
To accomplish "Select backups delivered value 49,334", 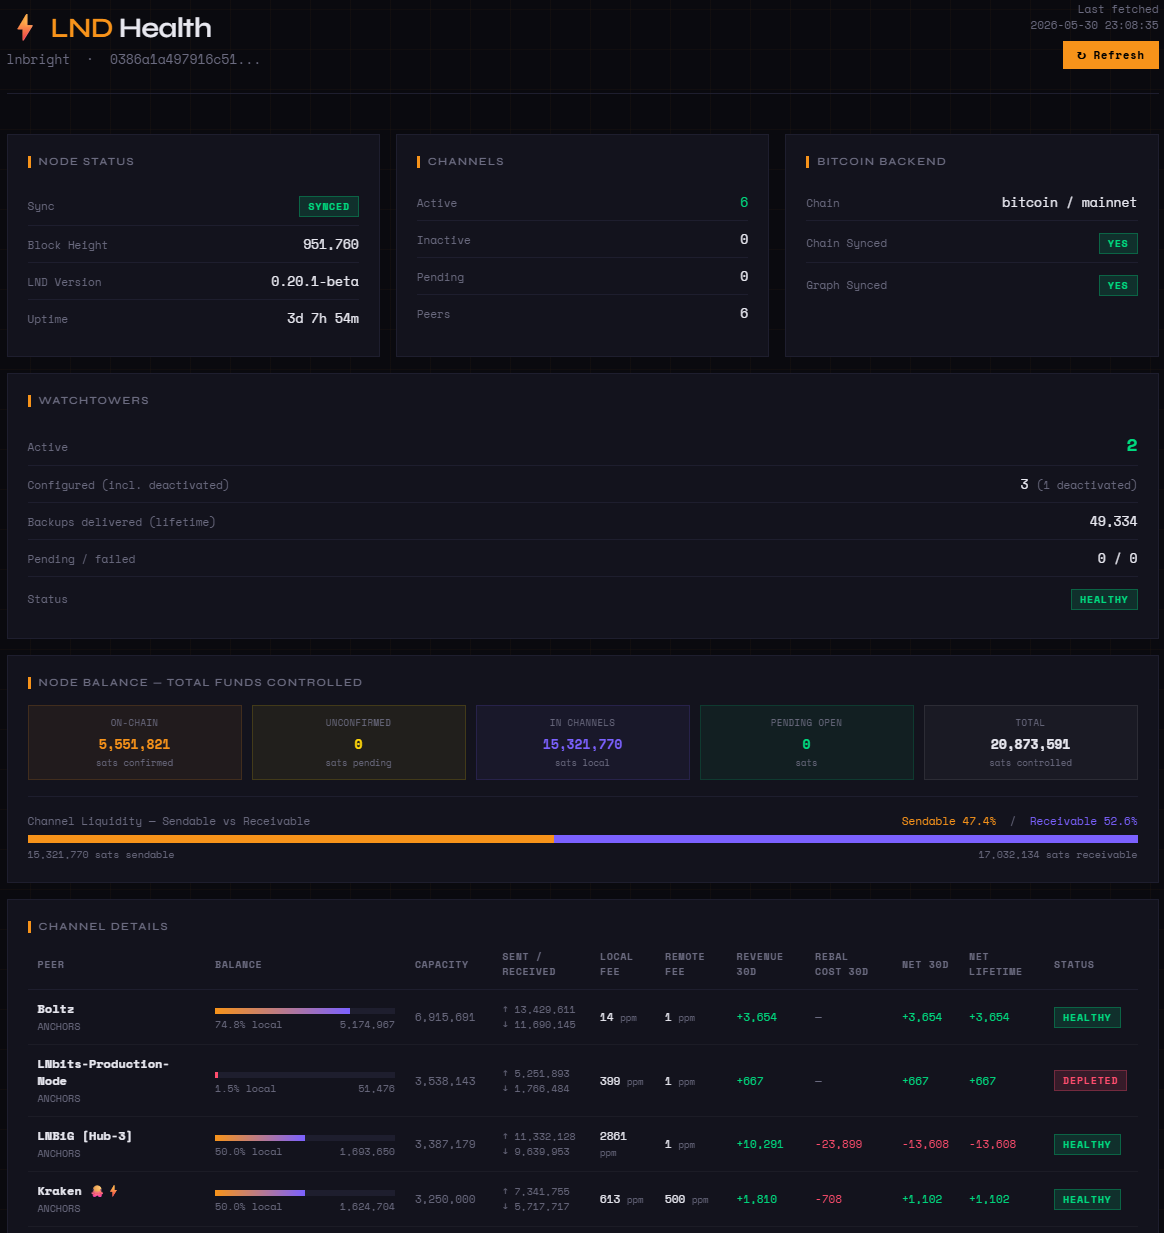I will tap(1113, 521).
